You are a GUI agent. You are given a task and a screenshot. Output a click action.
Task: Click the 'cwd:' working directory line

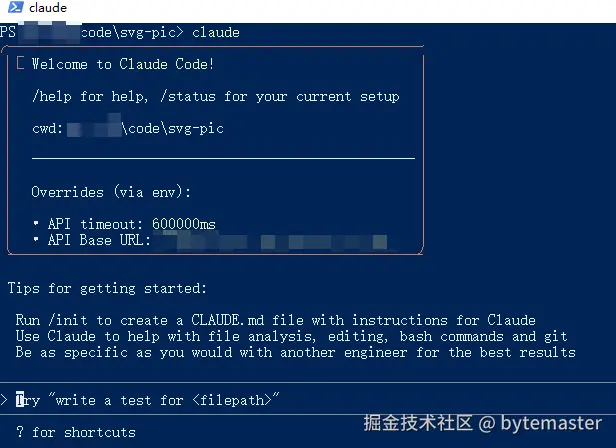127,128
